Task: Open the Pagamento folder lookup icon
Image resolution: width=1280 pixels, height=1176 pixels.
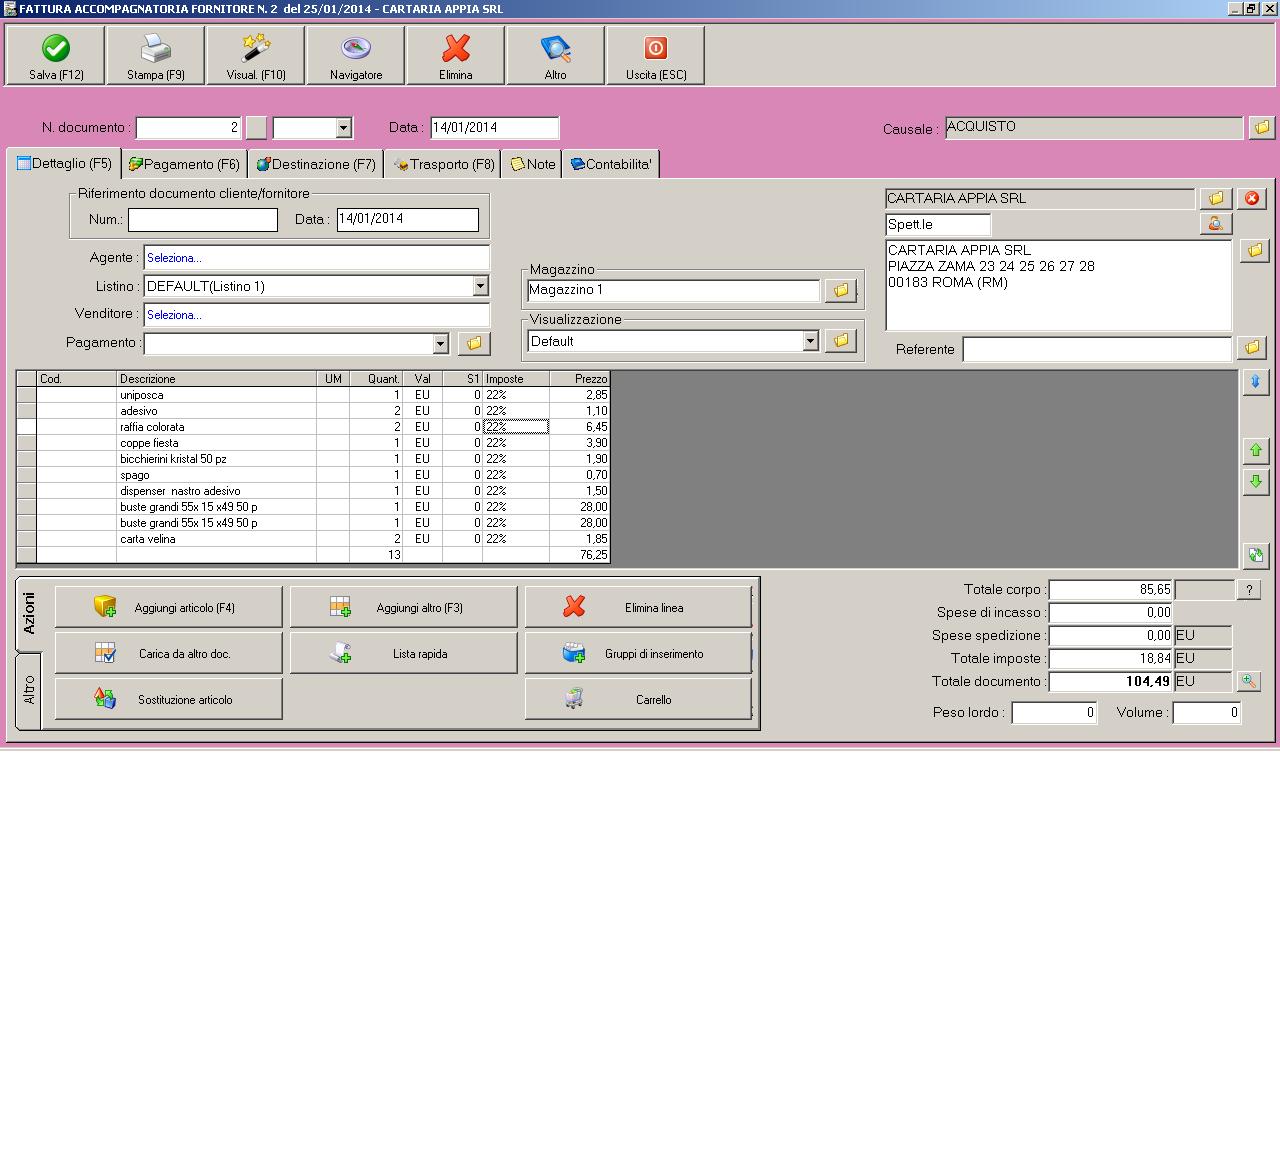Action: coord(474,343)
